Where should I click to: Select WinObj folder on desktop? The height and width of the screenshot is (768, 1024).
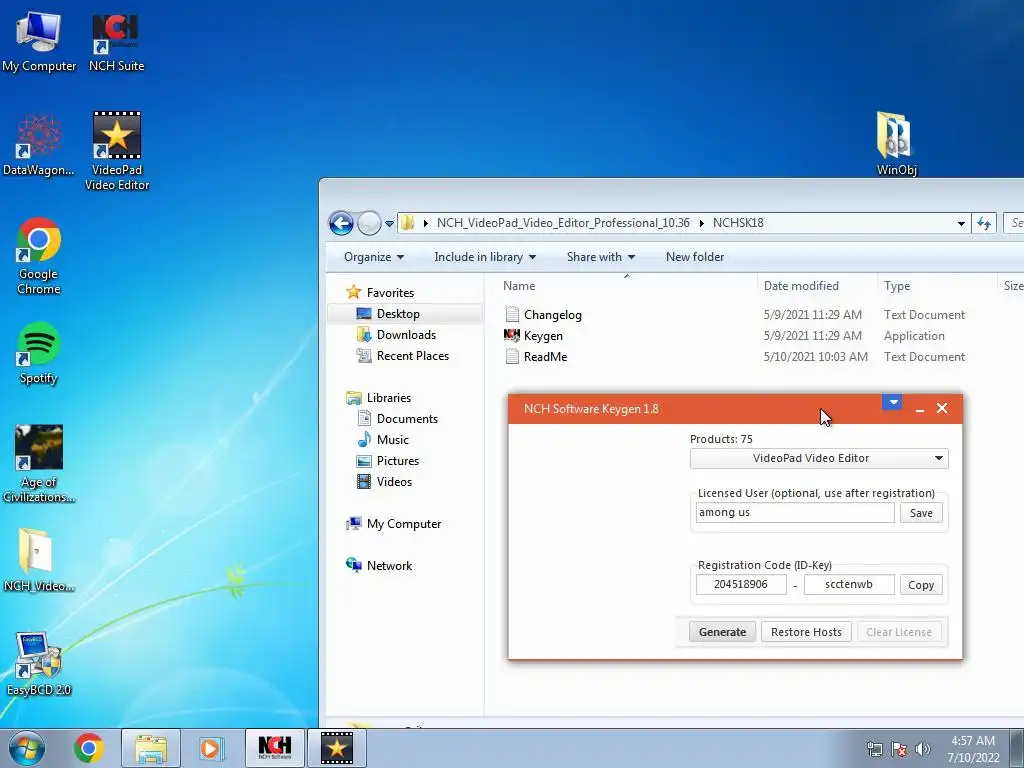tap(896, 144)
